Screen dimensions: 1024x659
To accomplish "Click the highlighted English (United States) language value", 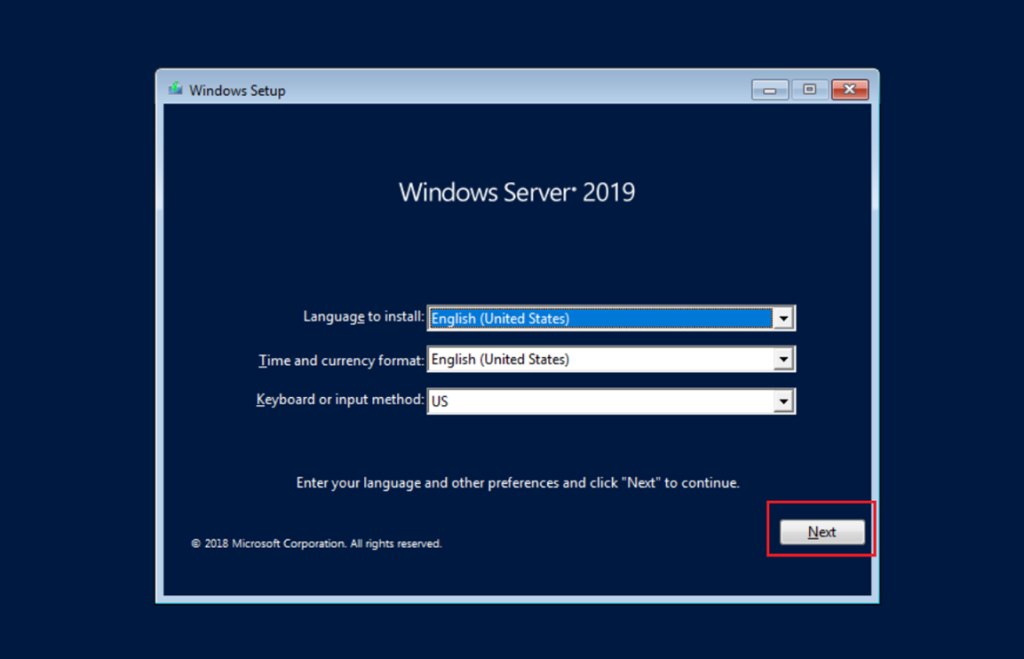I will [500, 318].
